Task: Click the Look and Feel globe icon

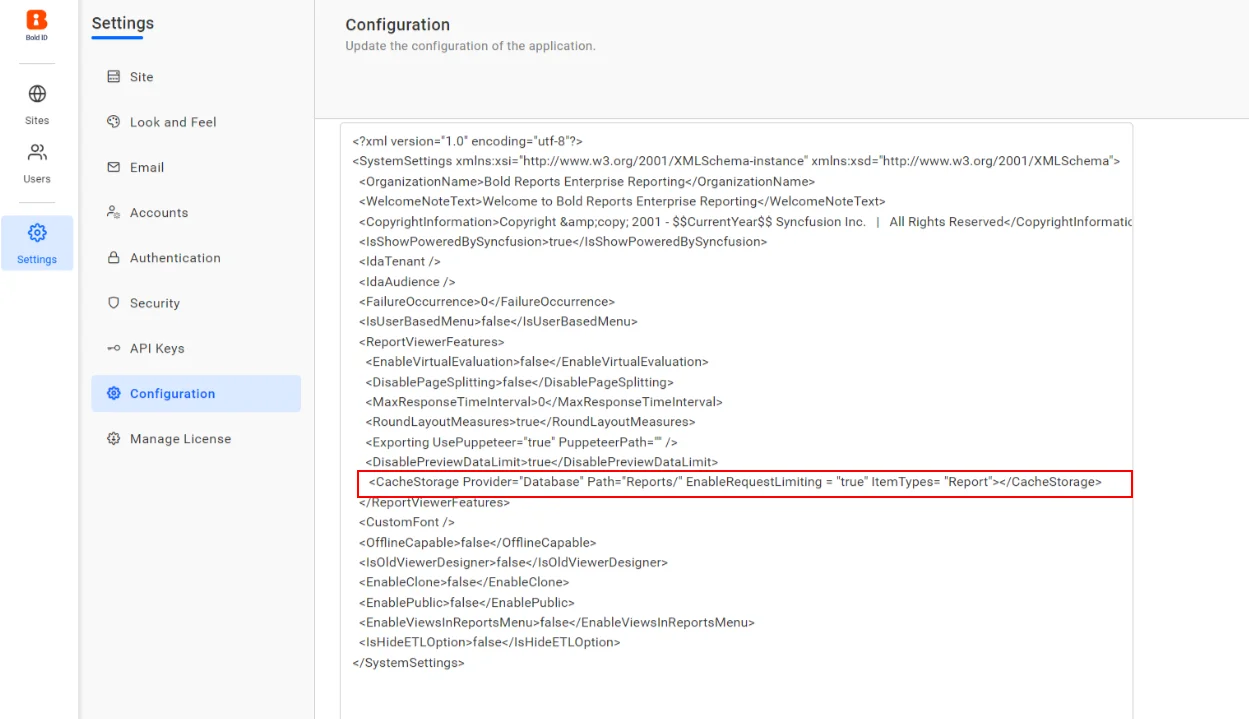Action: coord(113,122)
